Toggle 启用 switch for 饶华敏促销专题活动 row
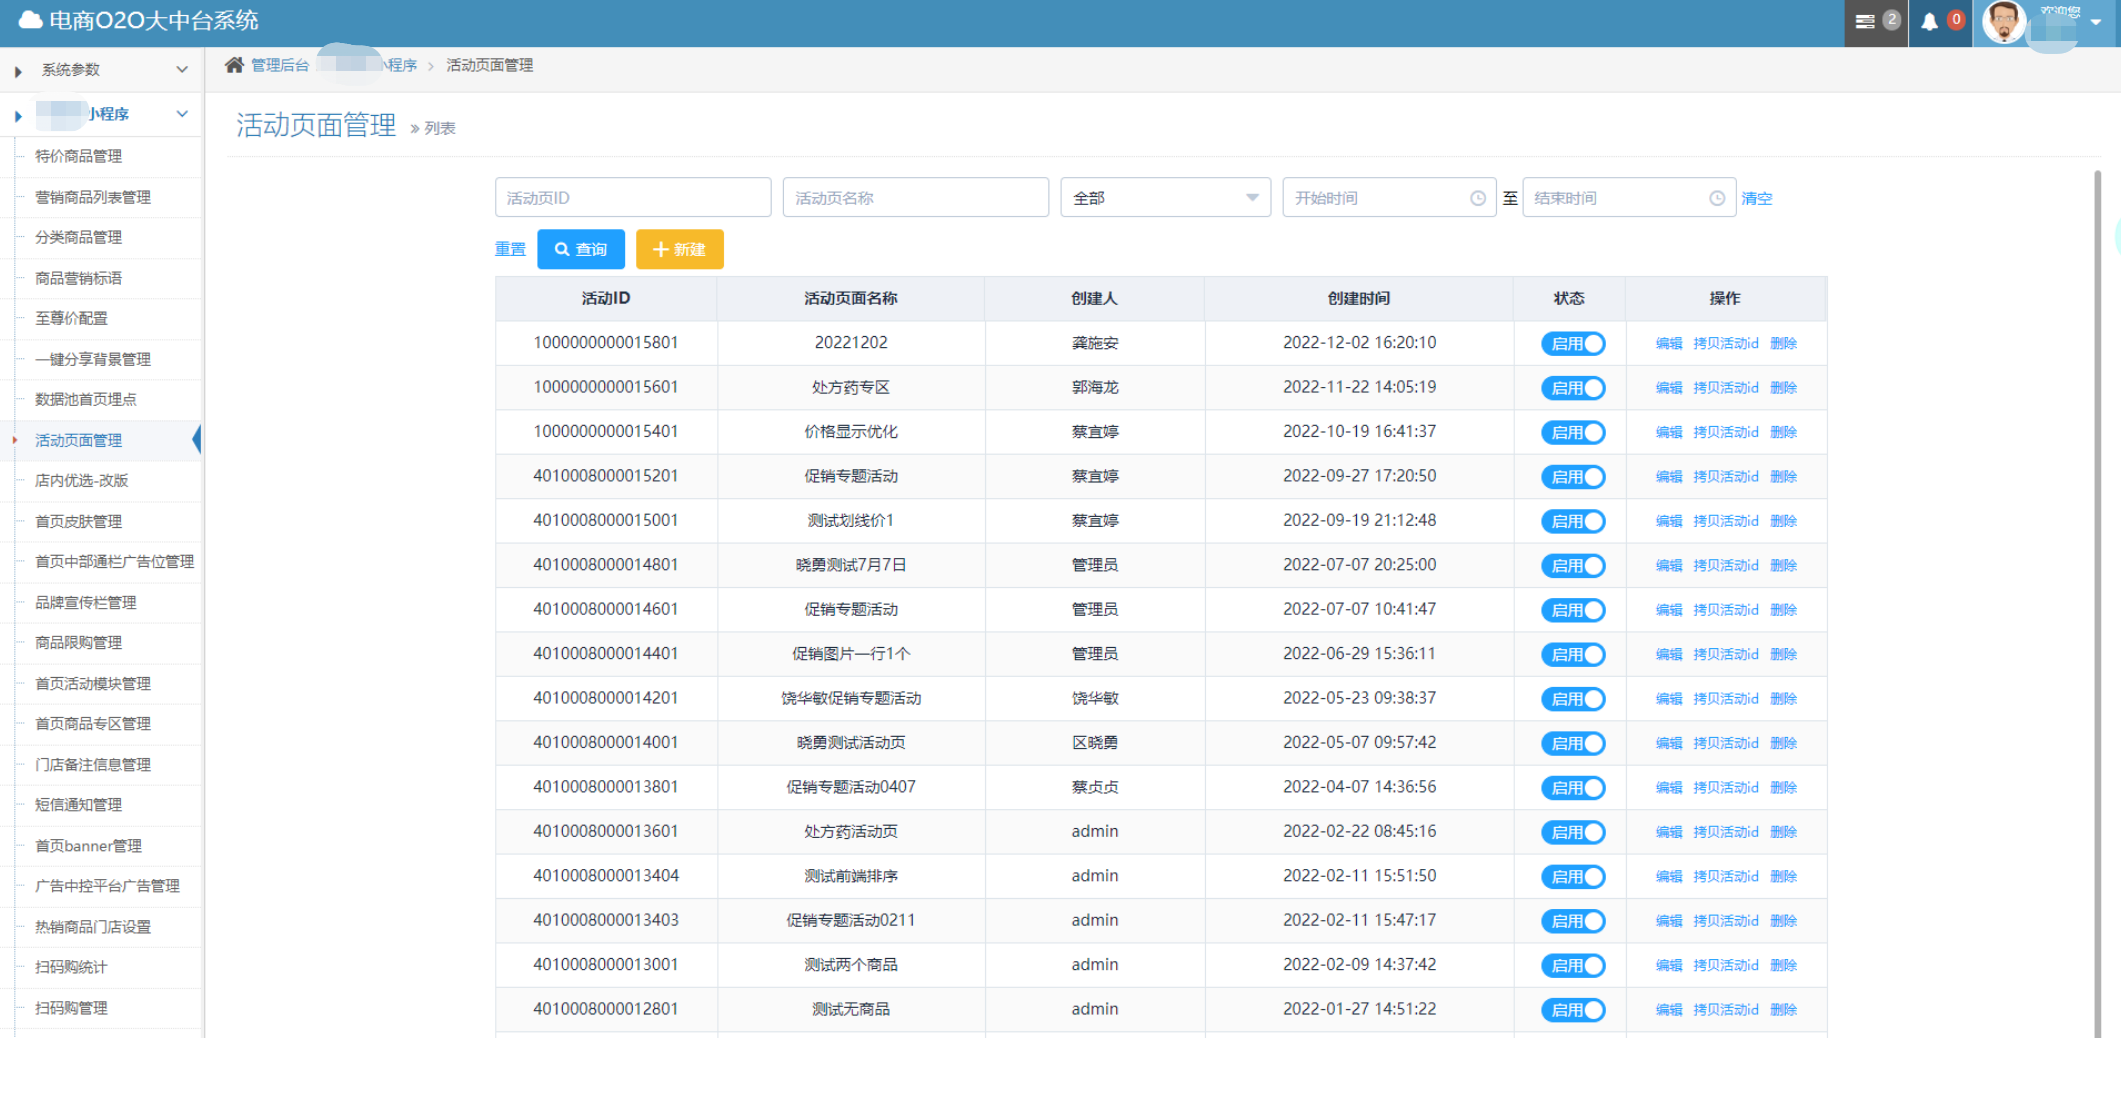 pos(1573,699)
